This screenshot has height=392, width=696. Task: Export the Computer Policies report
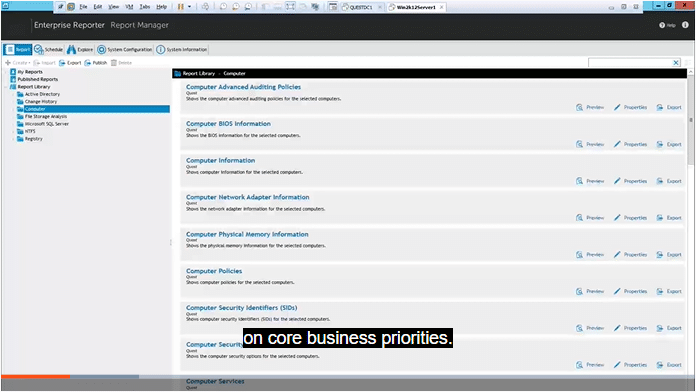(669, 292)
